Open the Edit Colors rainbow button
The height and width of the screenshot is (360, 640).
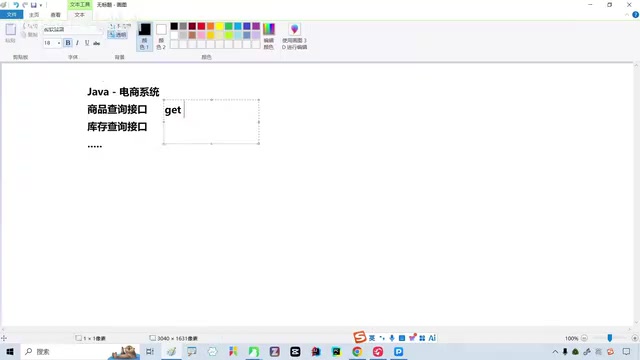coord(269,36)
